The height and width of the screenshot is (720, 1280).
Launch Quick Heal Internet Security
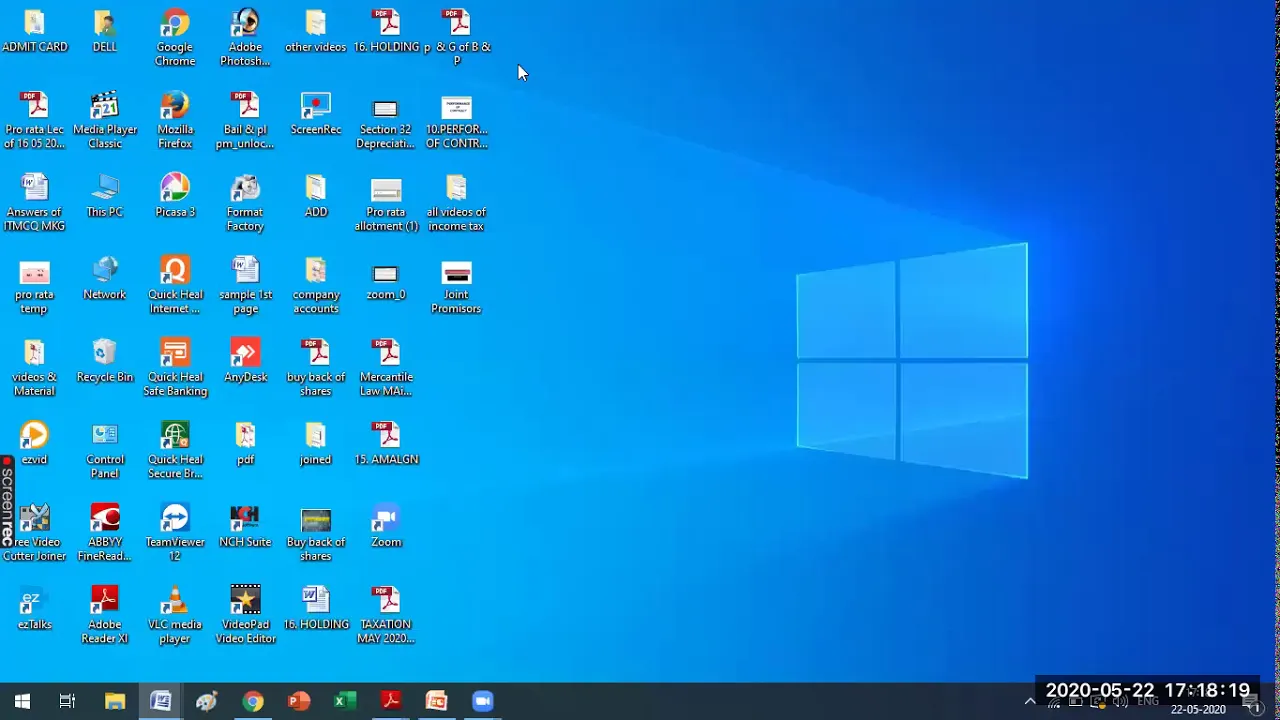[x=175, y=286]
